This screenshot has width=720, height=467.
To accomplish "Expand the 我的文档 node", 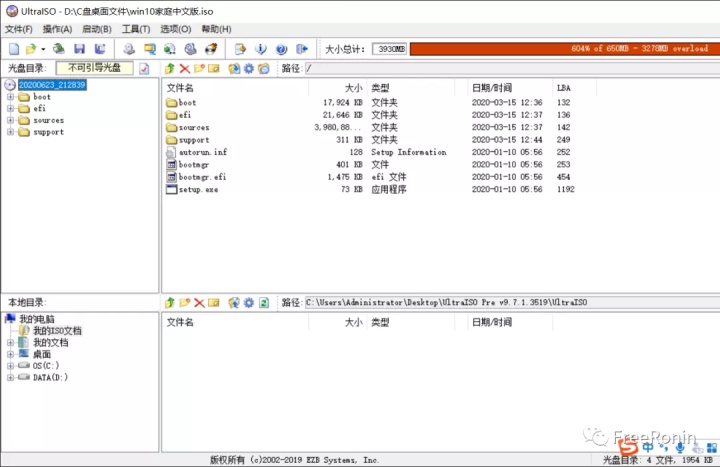I will click(10, 343).
